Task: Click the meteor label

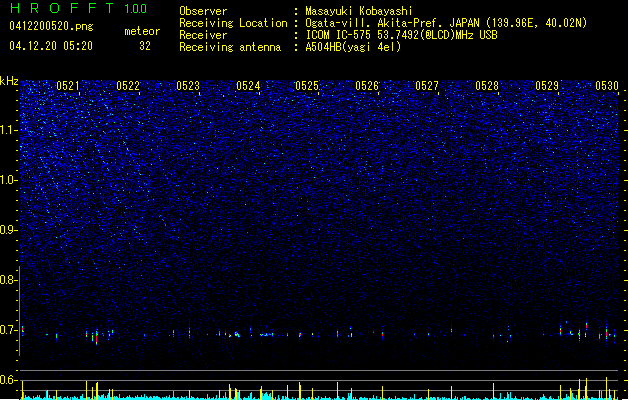Action: point(142,31)
